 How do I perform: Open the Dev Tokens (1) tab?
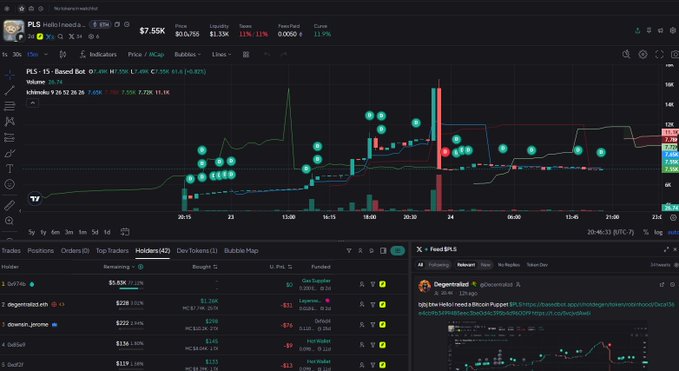point(197,251)
